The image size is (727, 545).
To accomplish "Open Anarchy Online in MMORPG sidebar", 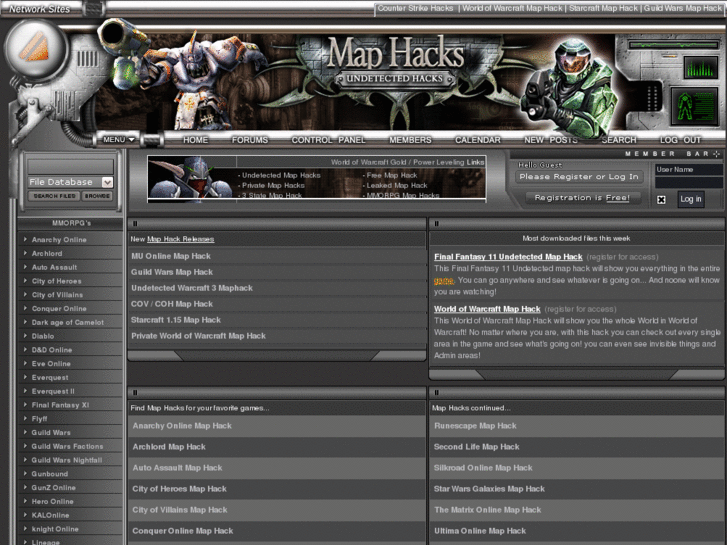I will click(59, 240).
